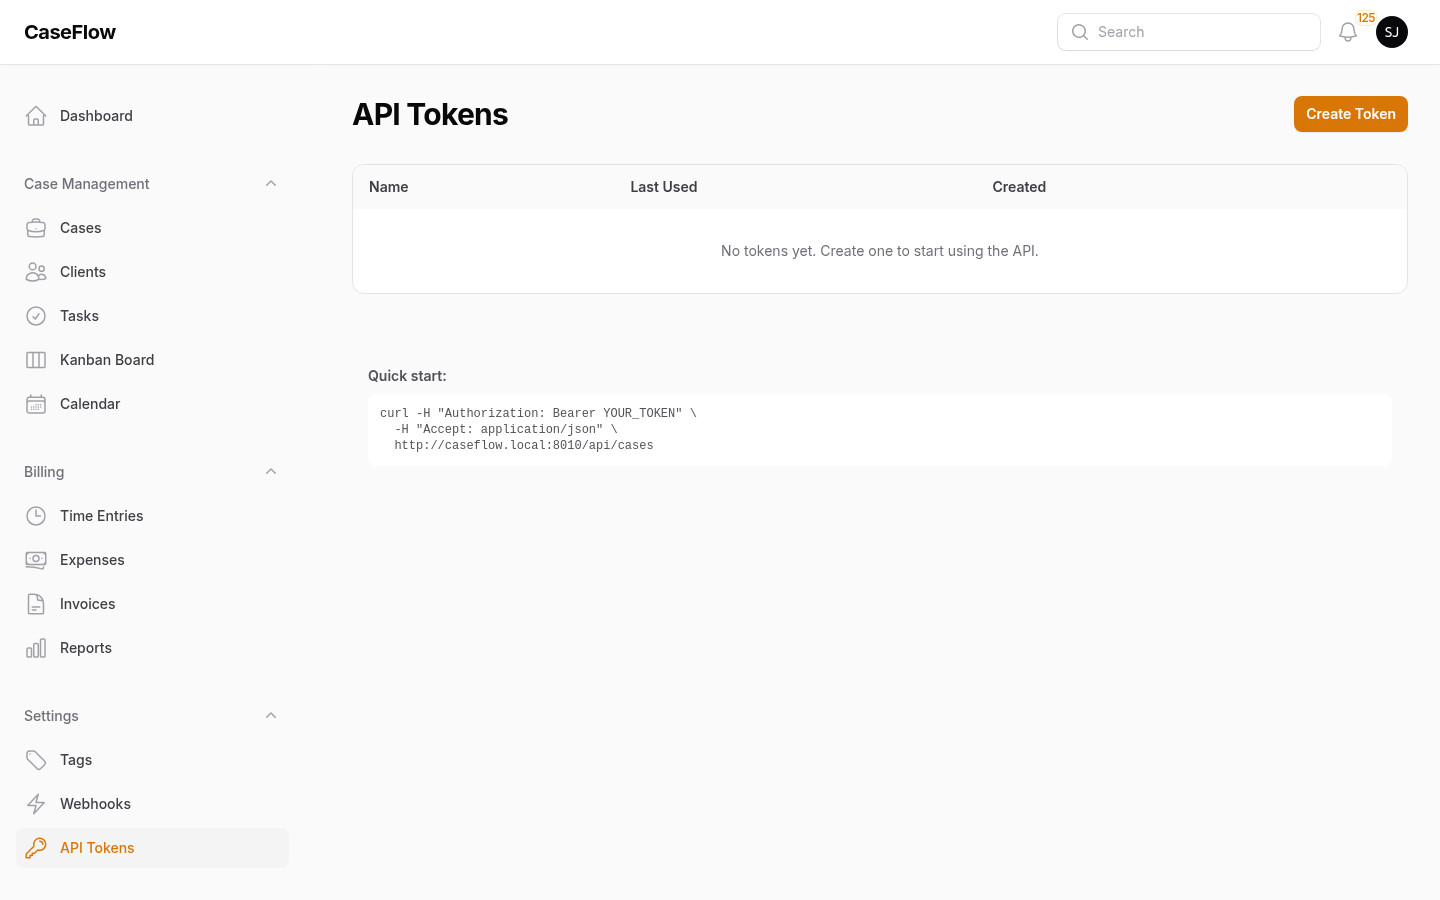Go to the Reports page
The width and height of the screenshot is (1440, 900).
86,648
